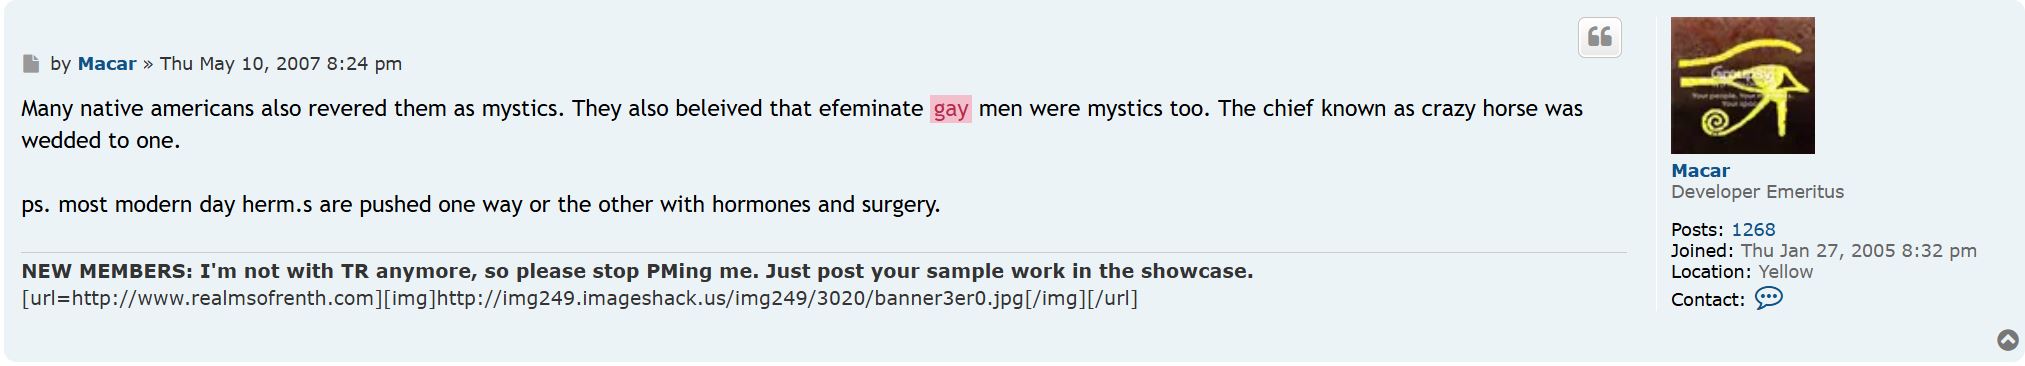
Task: Click the quote post button
Action: 1599,38
